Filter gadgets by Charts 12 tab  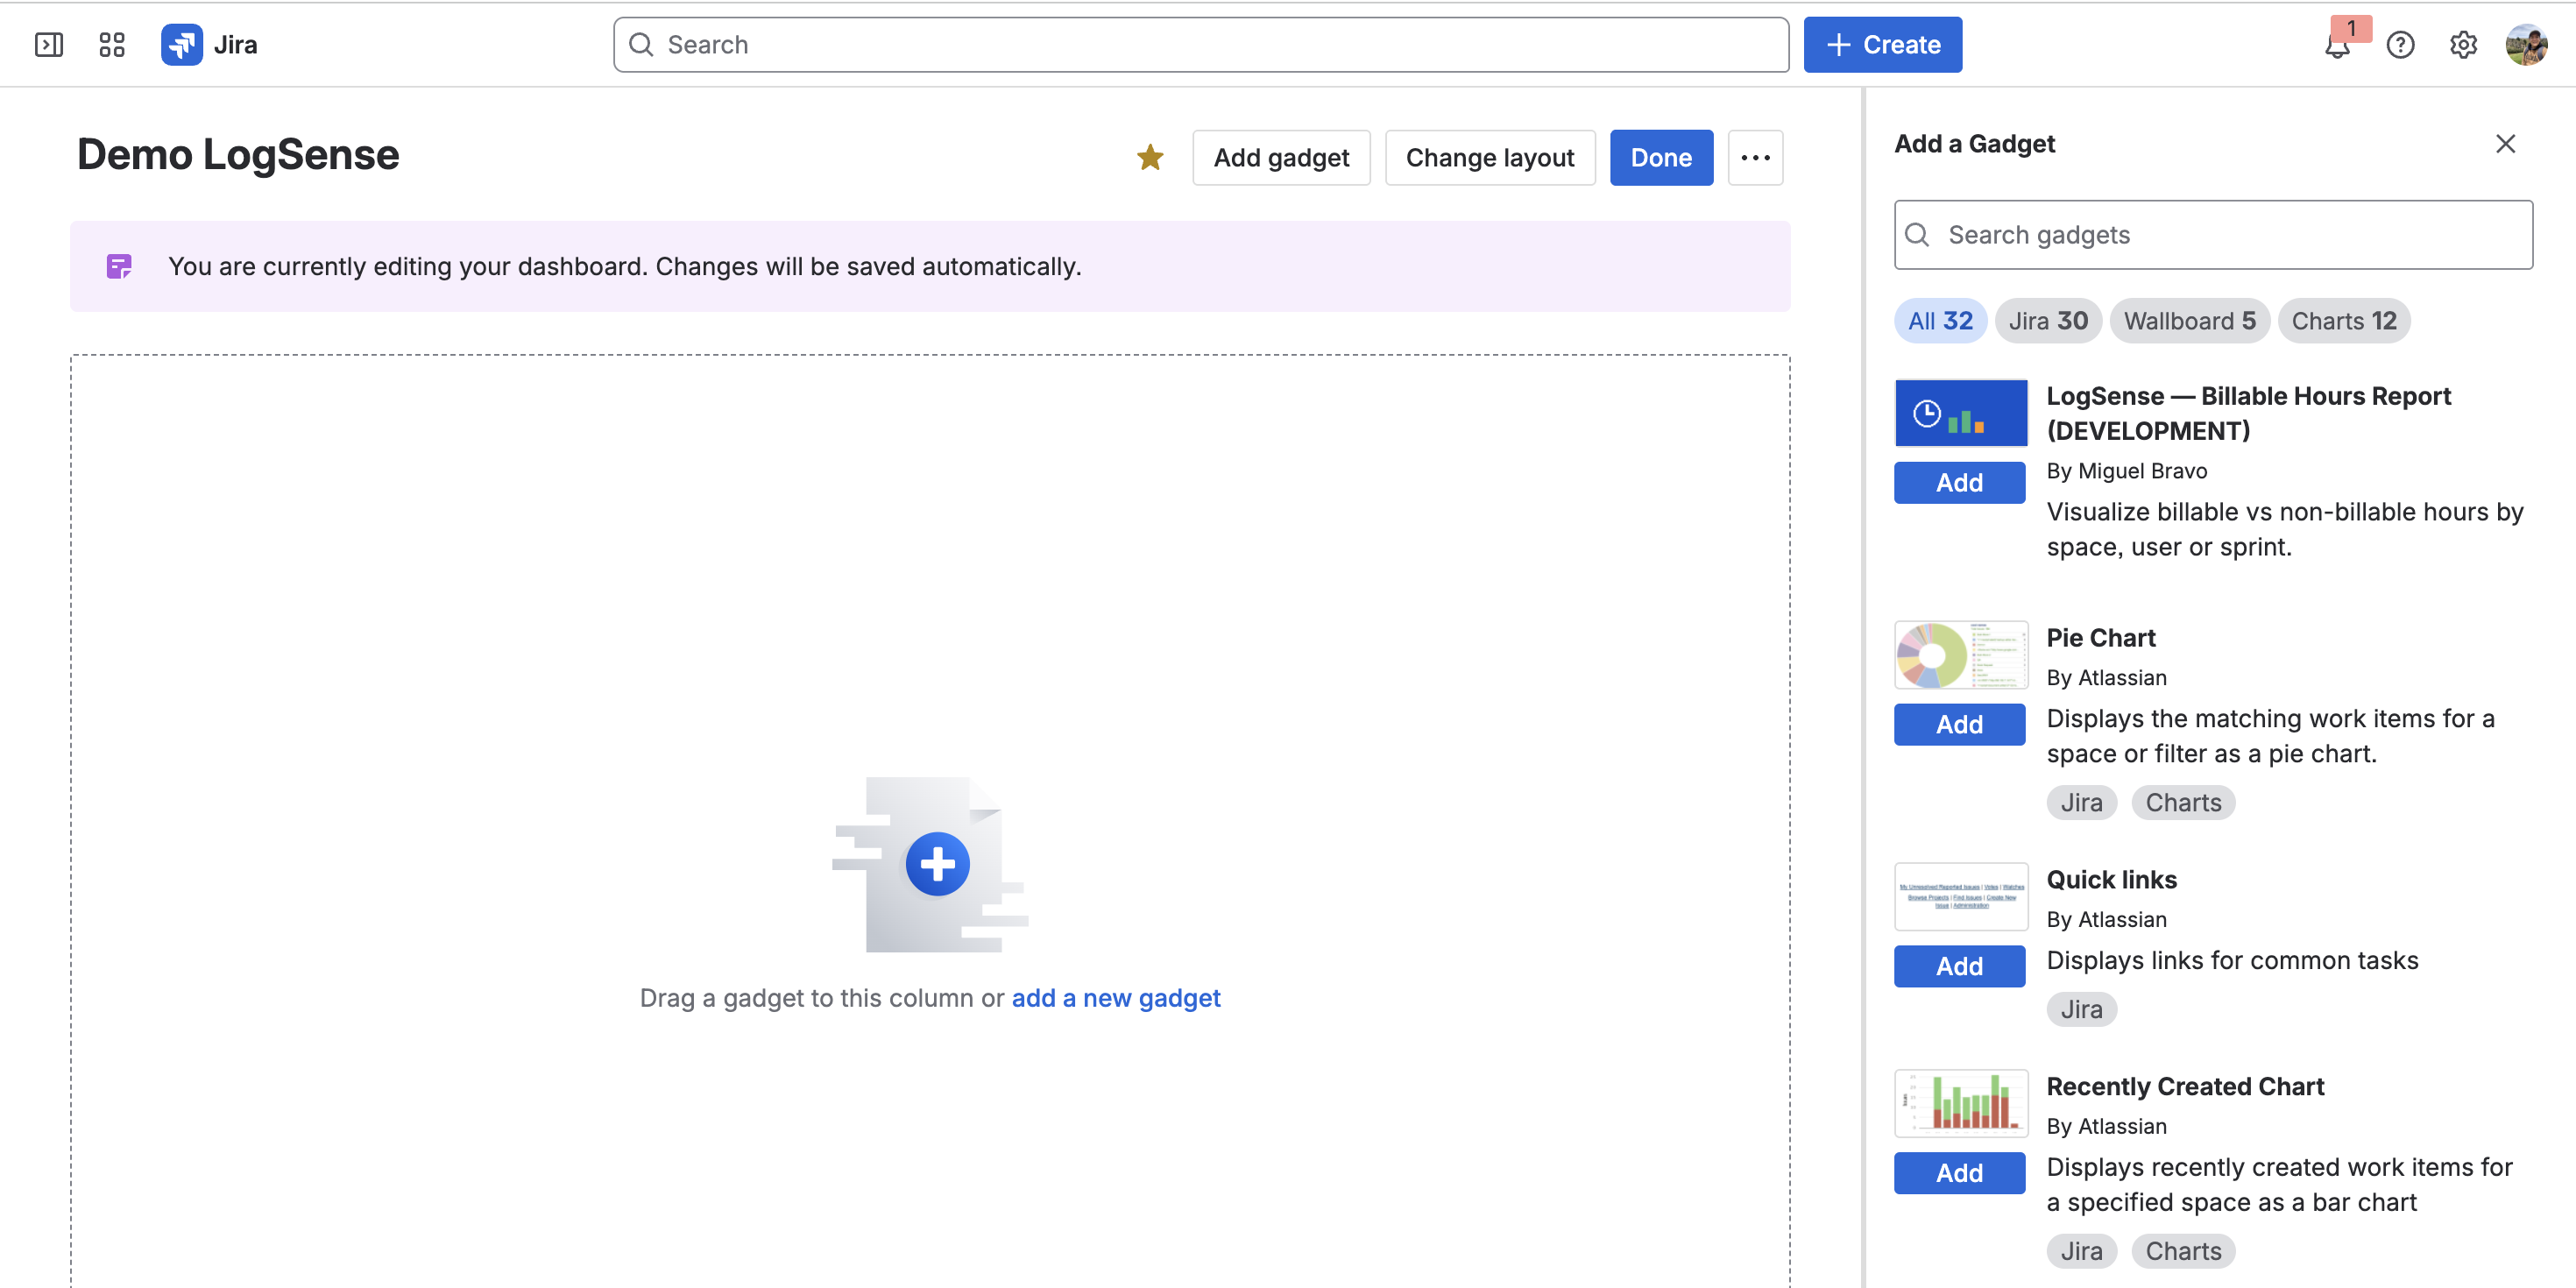[2343, 321]
